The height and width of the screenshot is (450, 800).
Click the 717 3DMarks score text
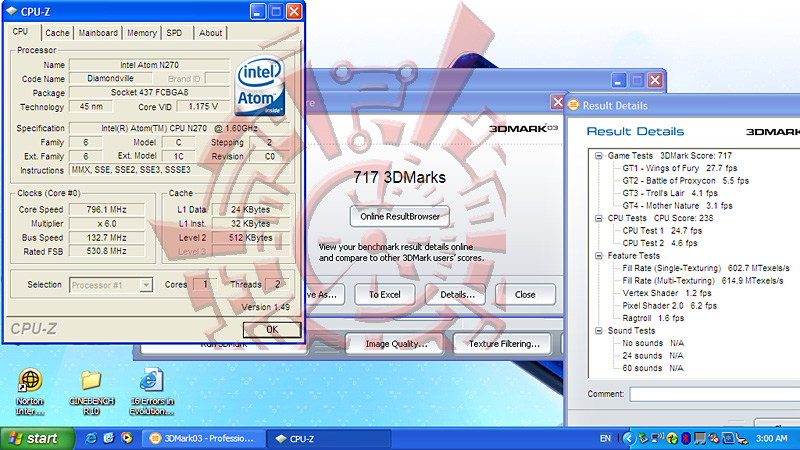399,177
